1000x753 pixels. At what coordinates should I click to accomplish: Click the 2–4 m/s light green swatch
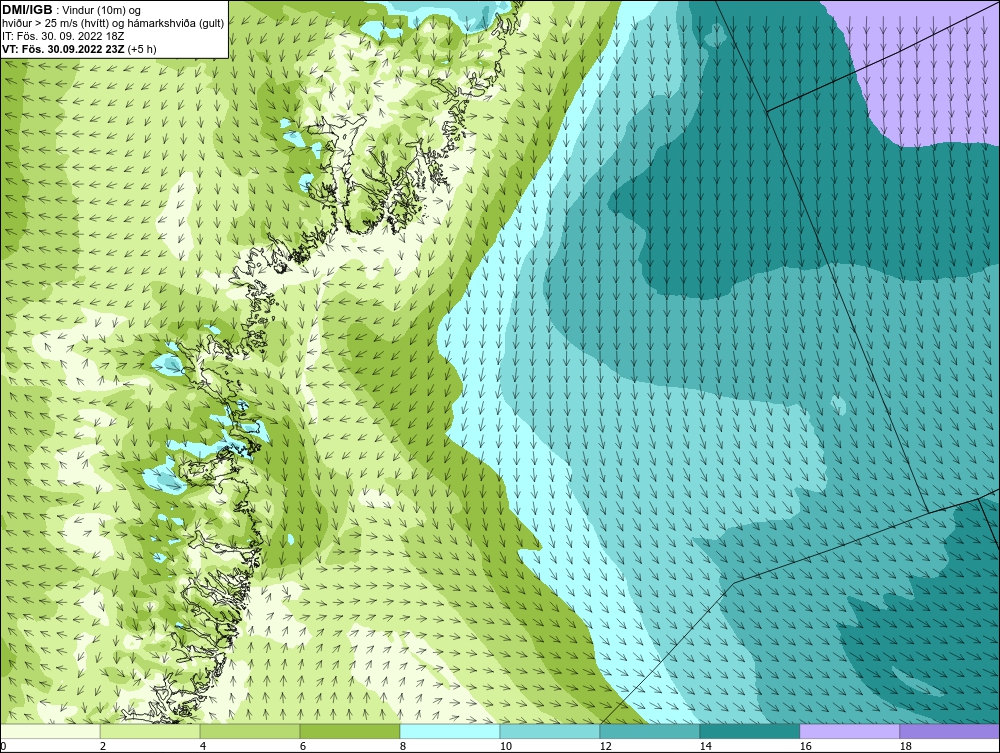pos(150,731)
